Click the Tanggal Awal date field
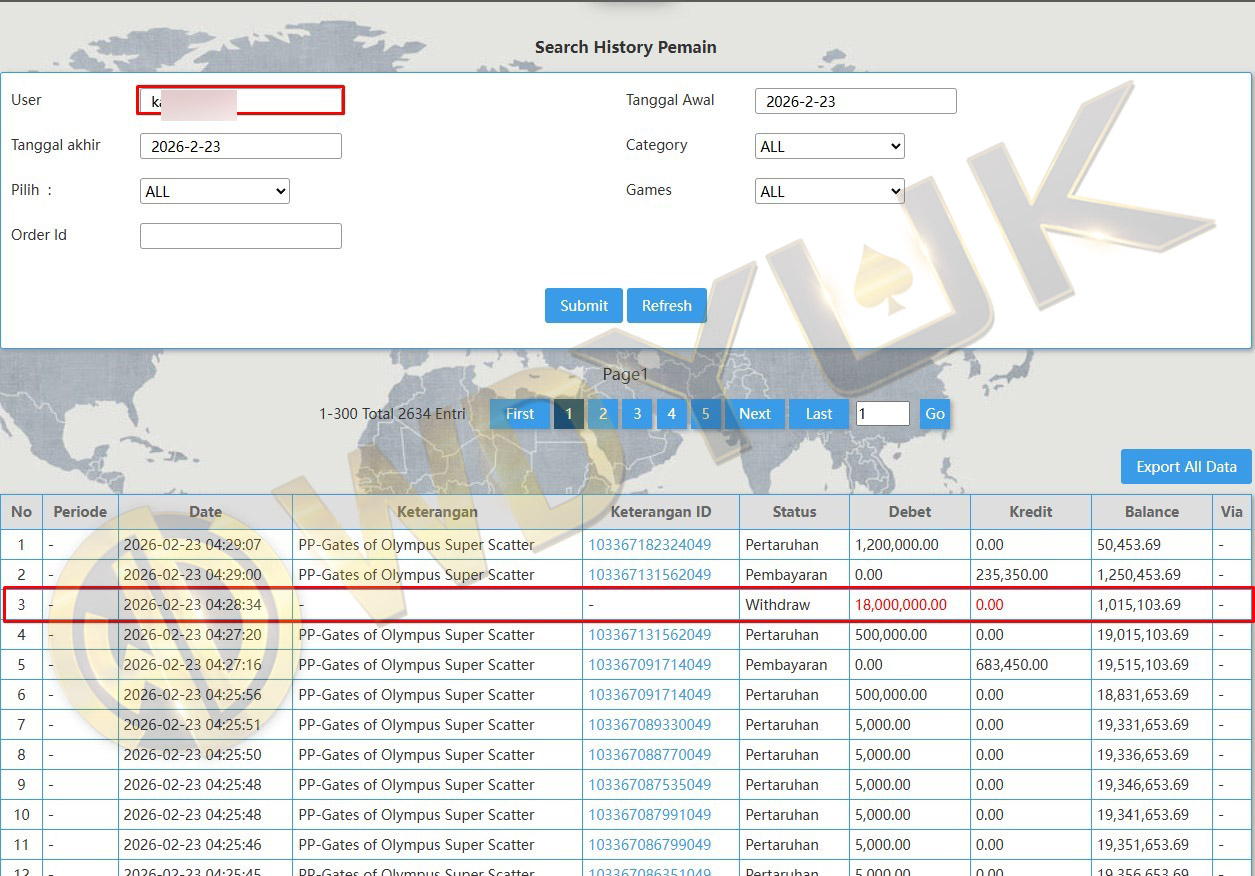The image size is (1255, 876). pyautogui.click(x=855, y=101)
